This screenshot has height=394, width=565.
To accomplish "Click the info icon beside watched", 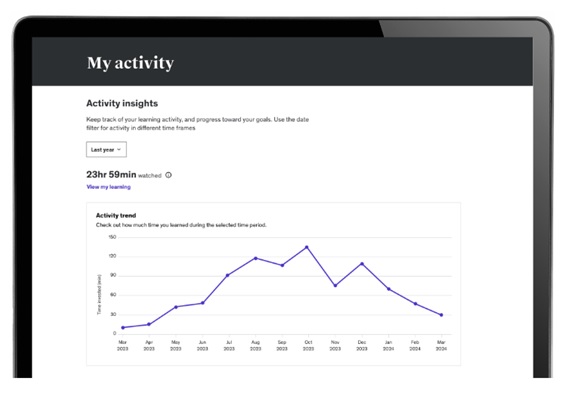I will tap(168, 175).
